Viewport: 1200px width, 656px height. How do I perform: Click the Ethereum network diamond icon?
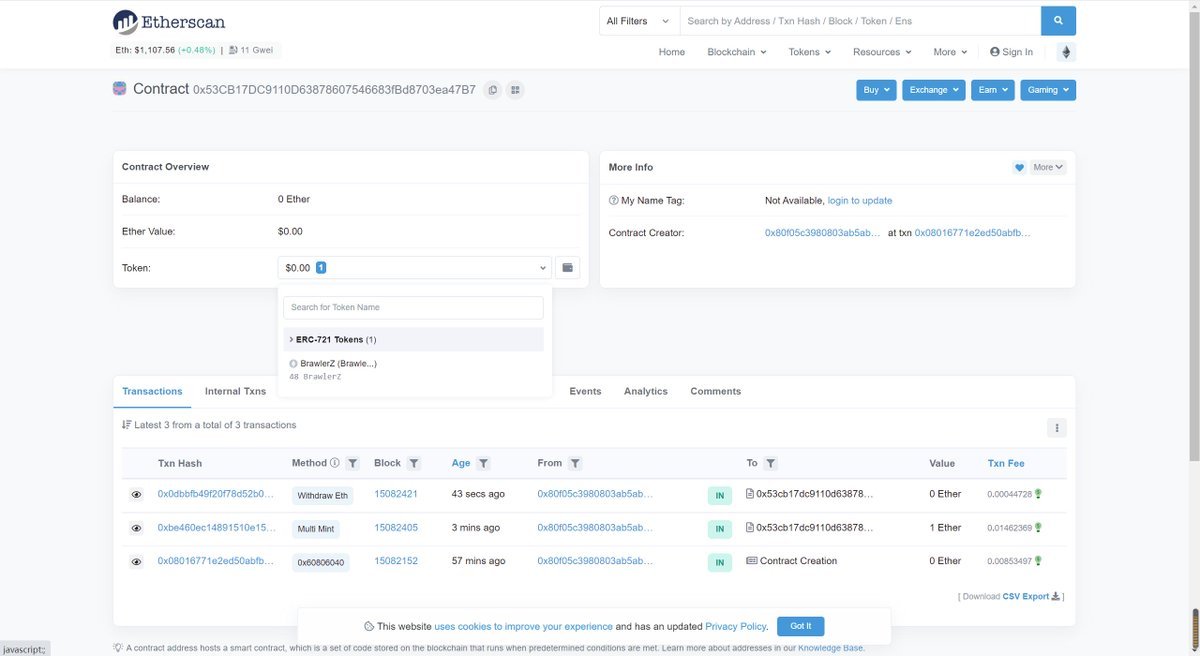tap(1066, 52)
